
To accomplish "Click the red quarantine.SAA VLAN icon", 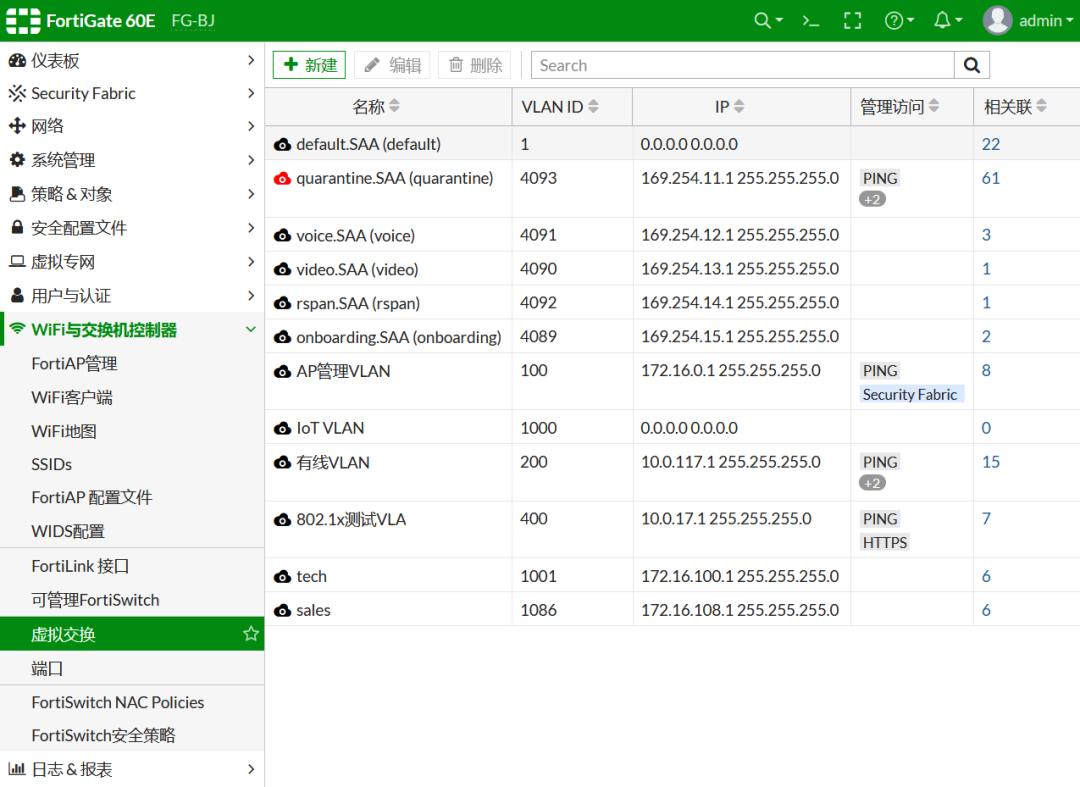I will pyautogui.click(x=282, y=179).
